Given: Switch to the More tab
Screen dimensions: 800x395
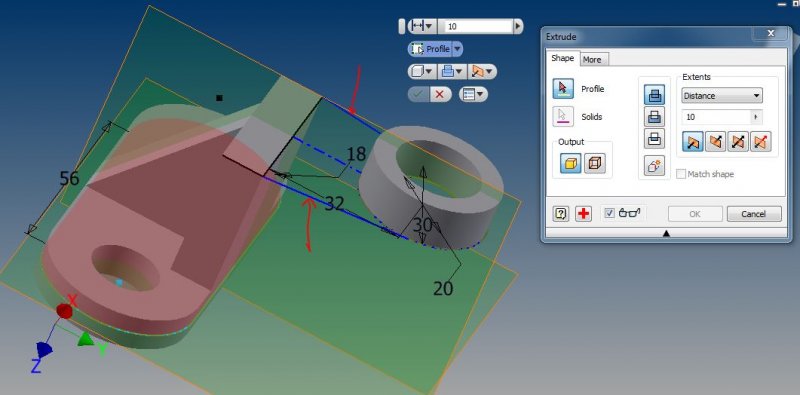Looking at the screenshot, I should (592, 59).
